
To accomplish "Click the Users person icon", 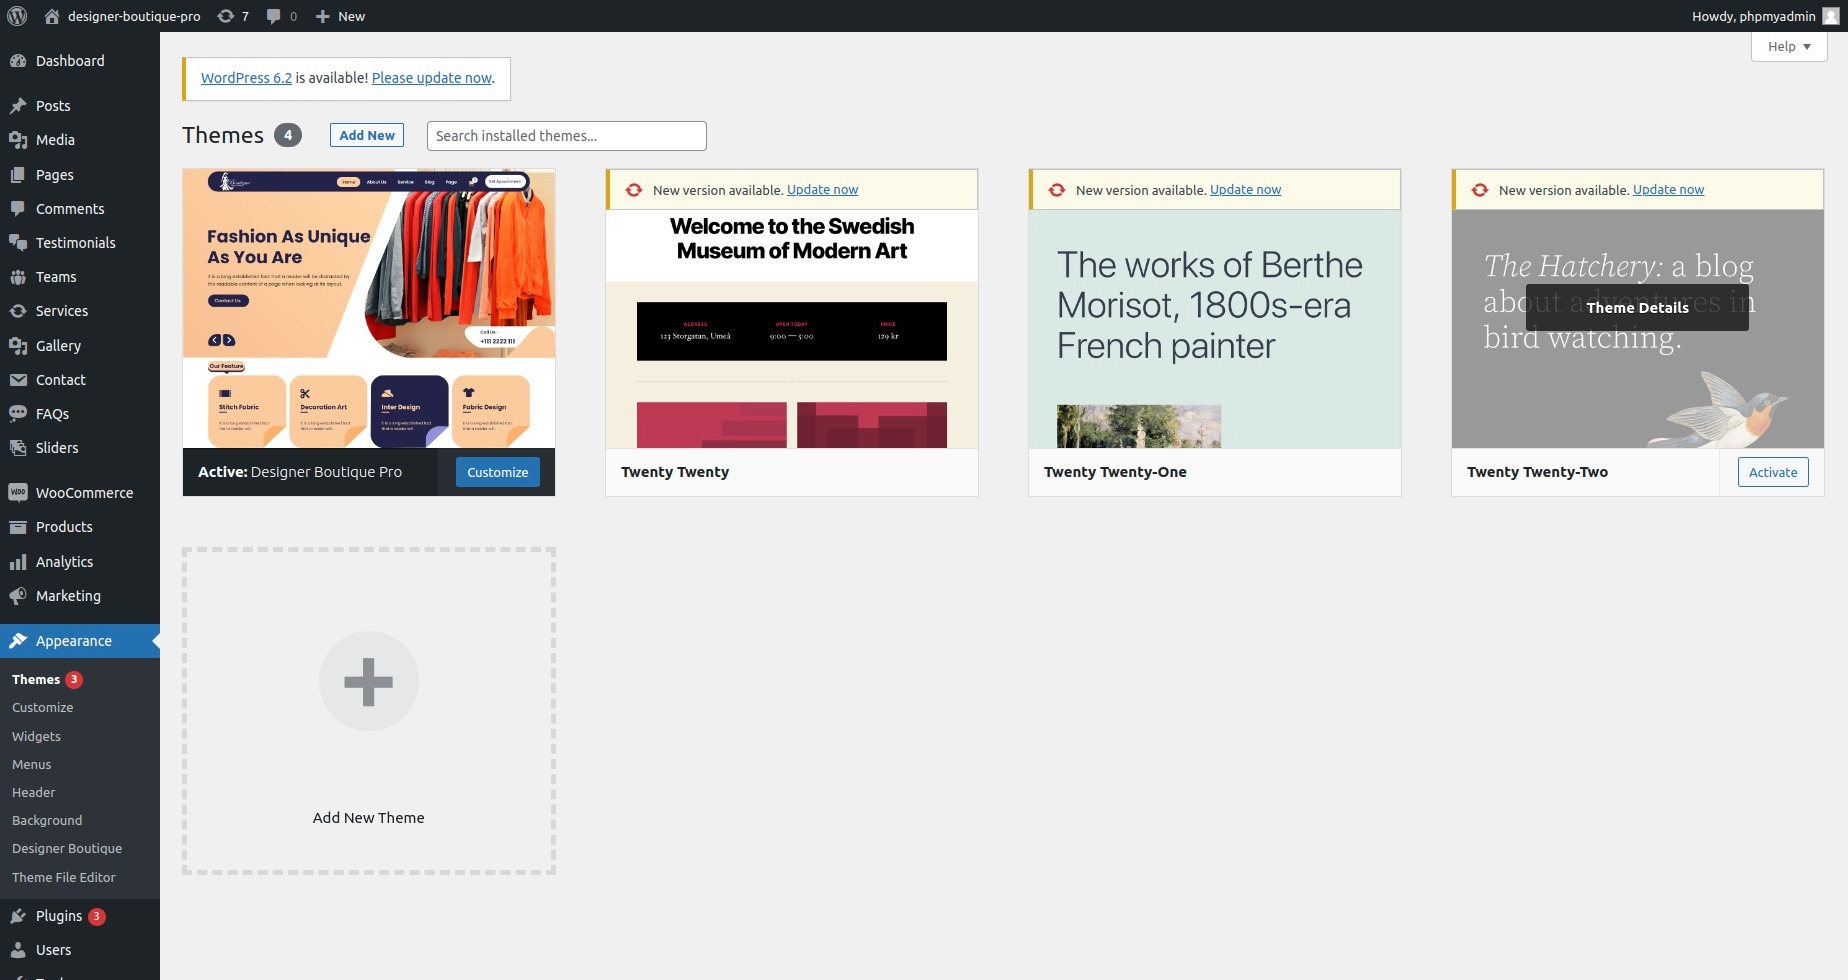I will coord(18,950).
